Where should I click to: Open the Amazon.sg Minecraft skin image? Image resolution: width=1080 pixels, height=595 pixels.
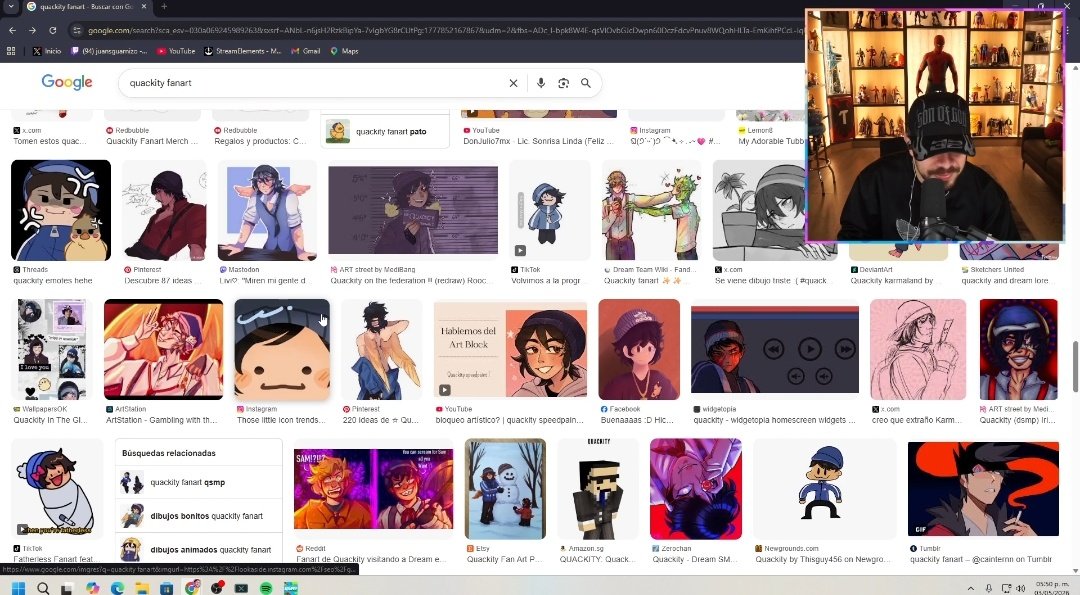click(x=599, y=488)
